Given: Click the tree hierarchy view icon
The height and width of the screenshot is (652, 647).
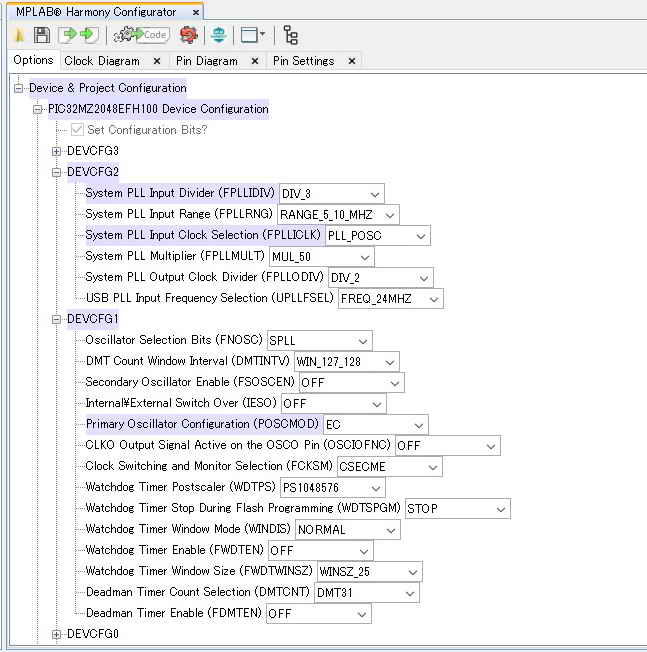Looking at the screenshot, I should click(x=290, y=35).
